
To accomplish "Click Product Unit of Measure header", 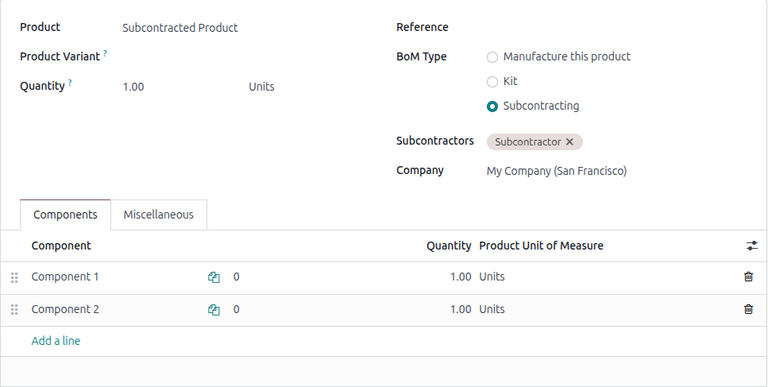I will 541,246.
